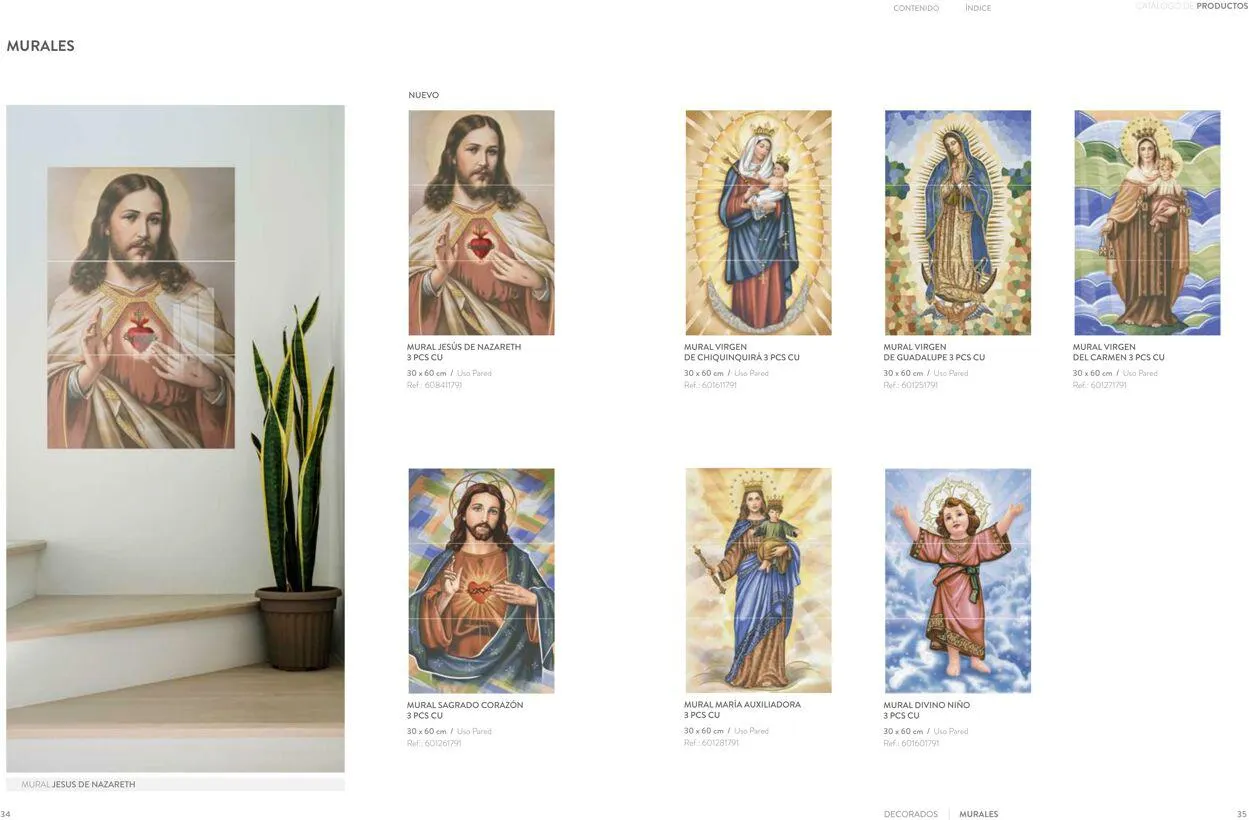This screenshot has height=820, width=1250.
Task: Select Mural Sagrado Corazón thumbnail
Action: [481, 581]
